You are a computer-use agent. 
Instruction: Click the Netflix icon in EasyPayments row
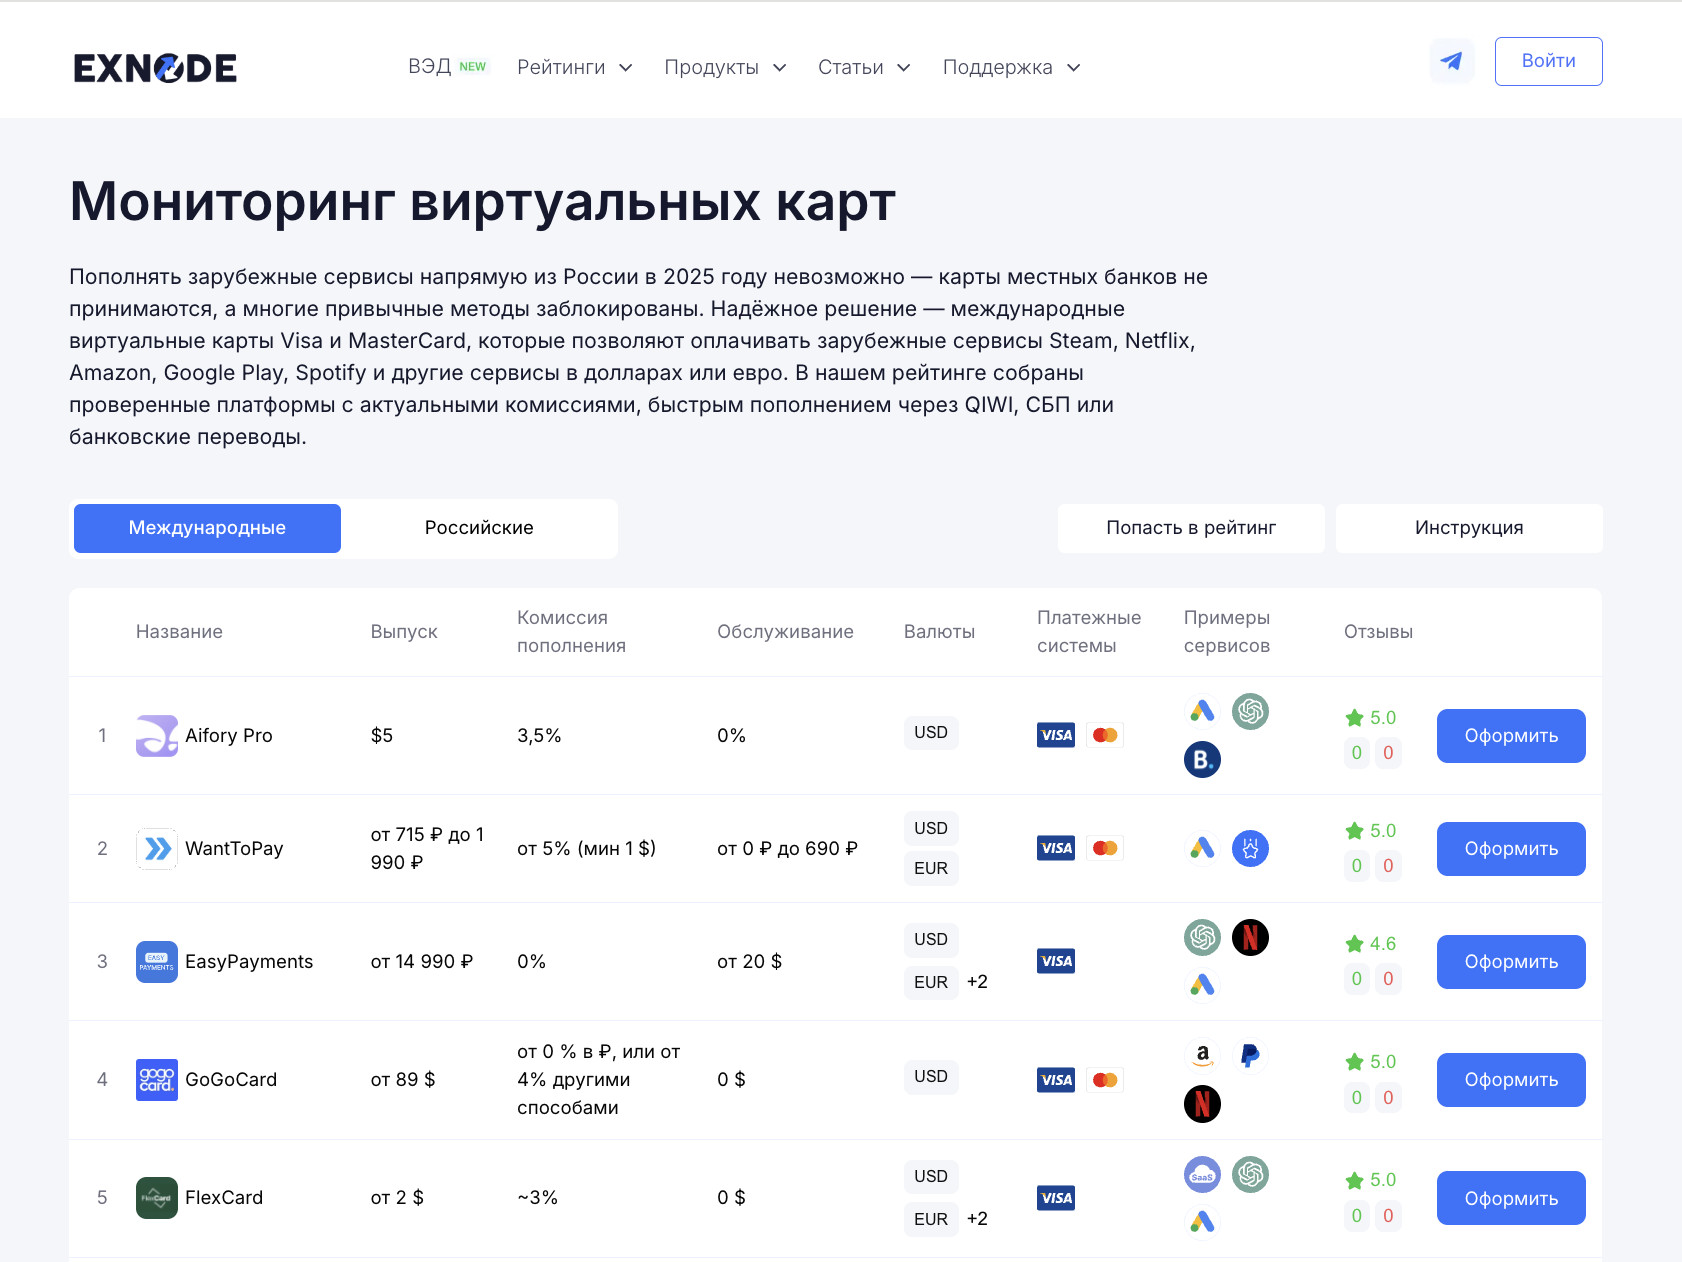tap(1250, 937)
